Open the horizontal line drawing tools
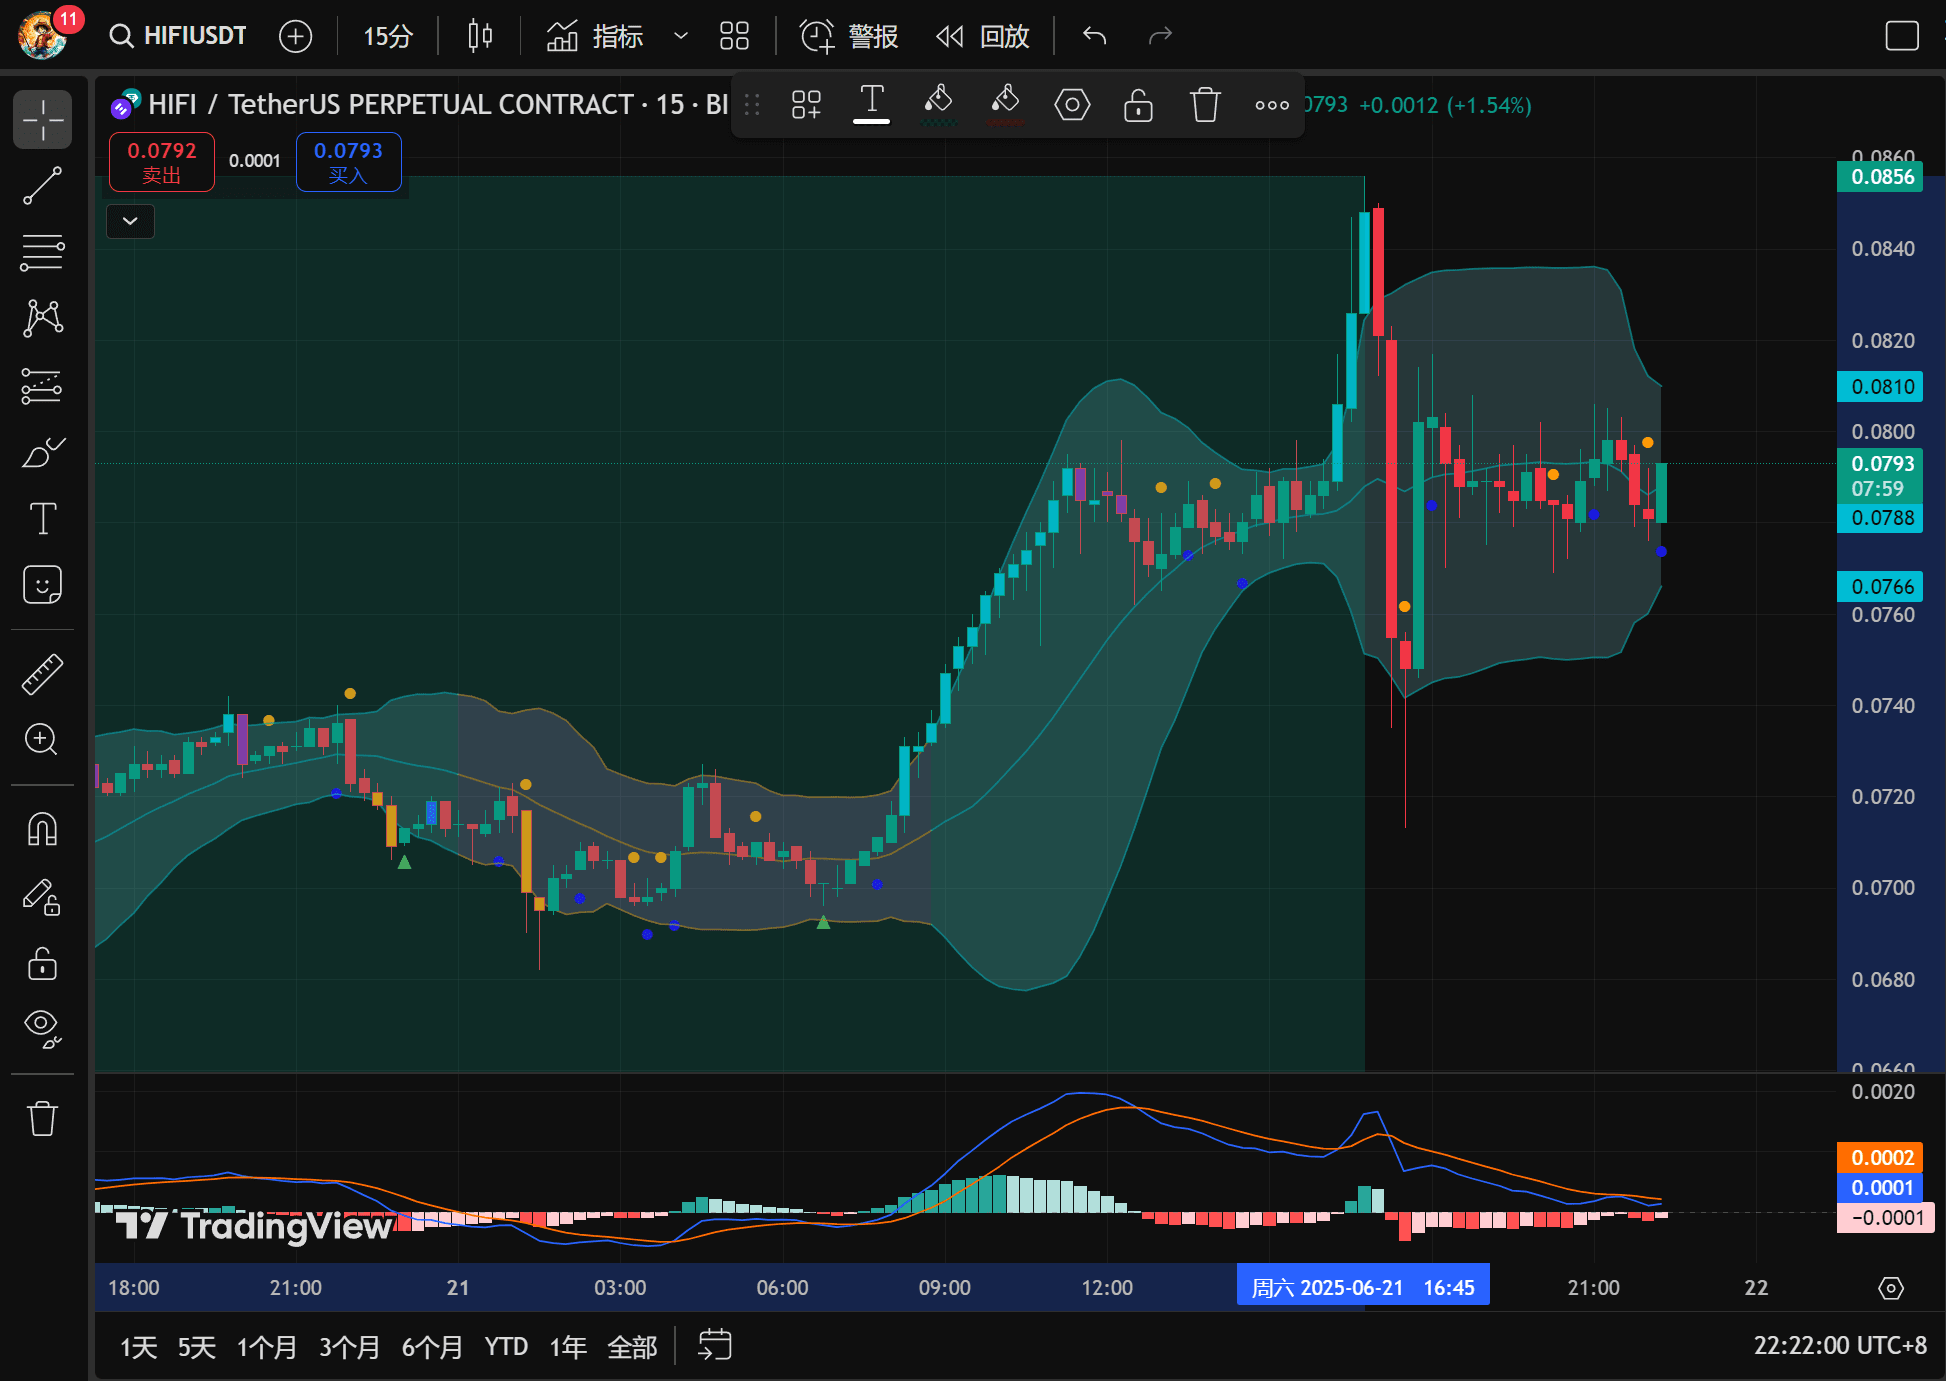Screen dimensions: 1946x1381 tap(42, 253)
